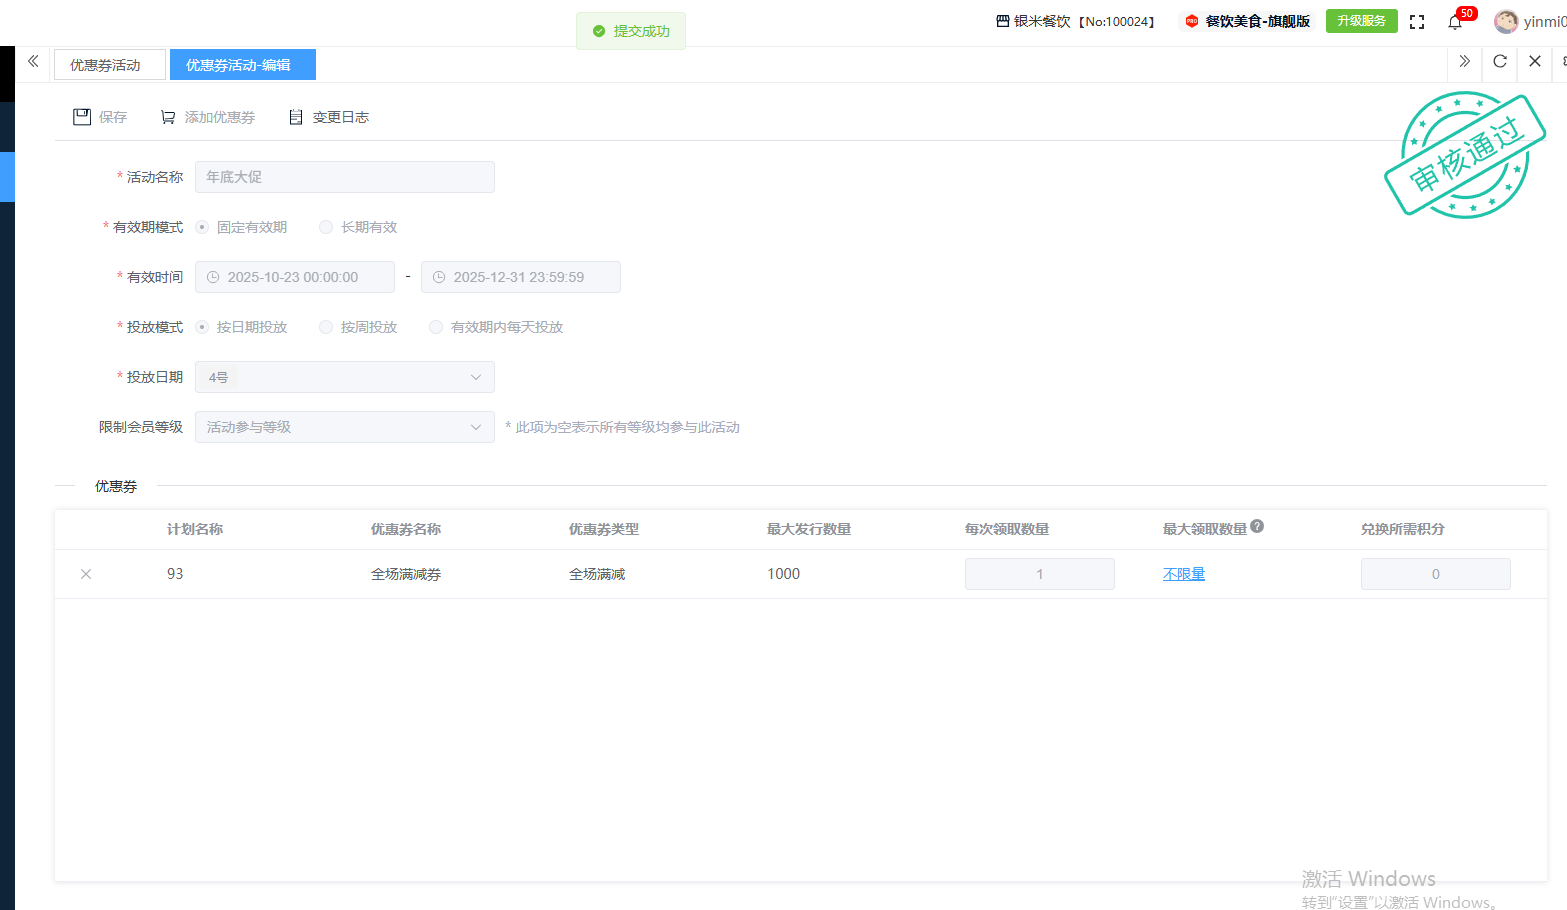The width and height of the screenshot is (1567, 910).
Task: Click the 升级服务 upgrade button
Action: [1361, 21]
